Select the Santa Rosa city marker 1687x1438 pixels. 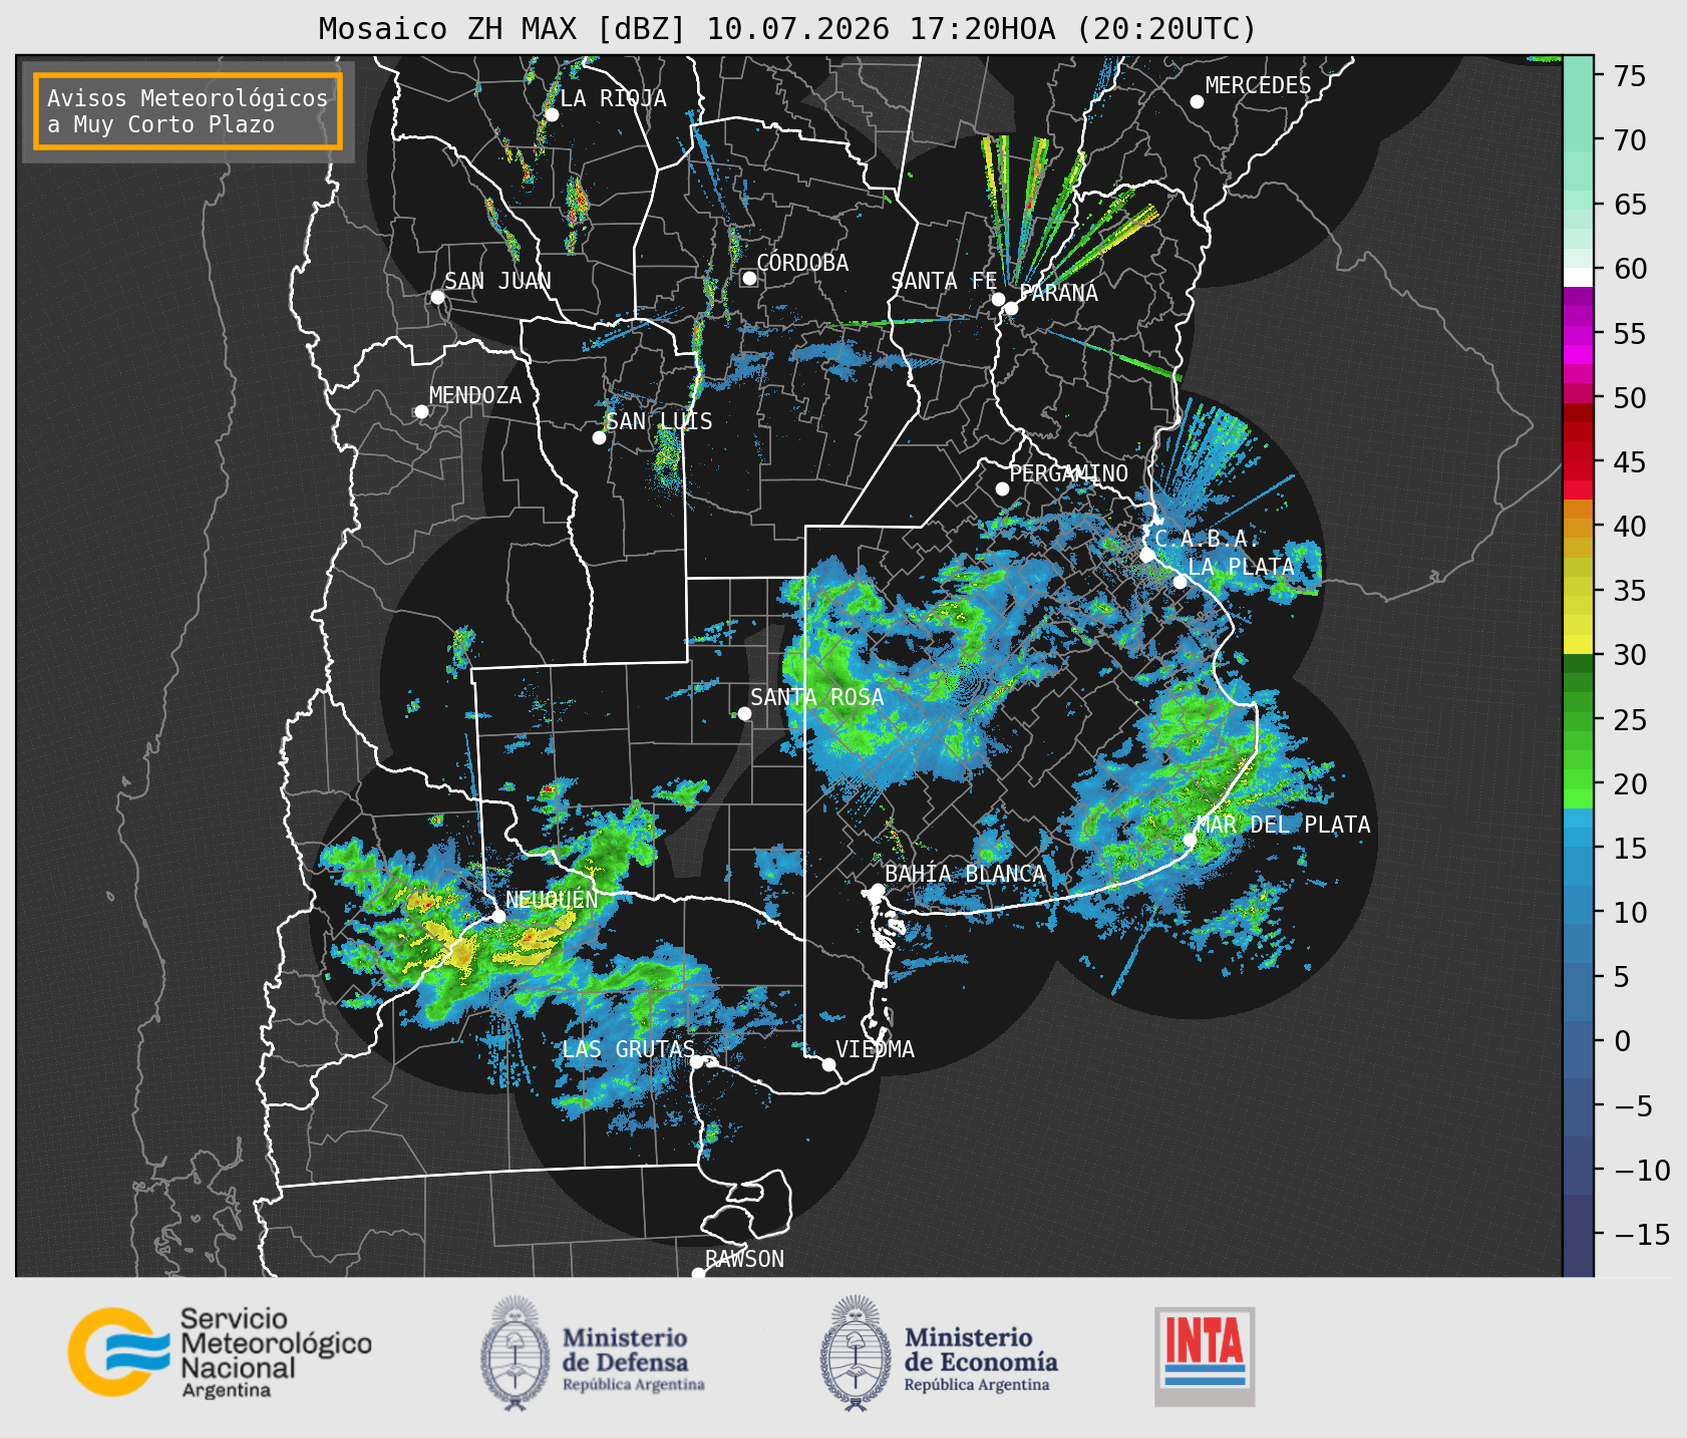coord(744,713)
